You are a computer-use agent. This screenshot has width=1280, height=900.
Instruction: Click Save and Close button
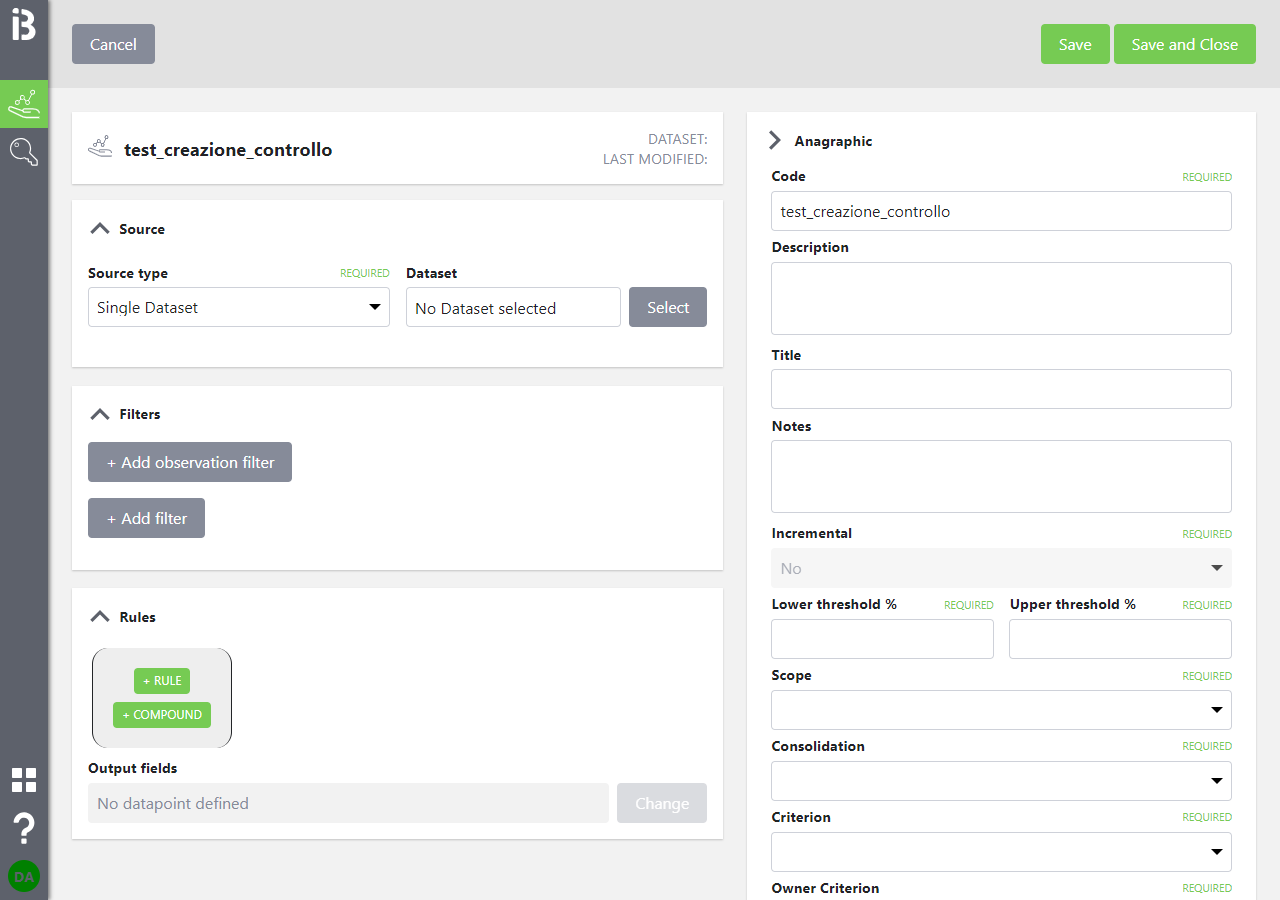click(1184, 44)
